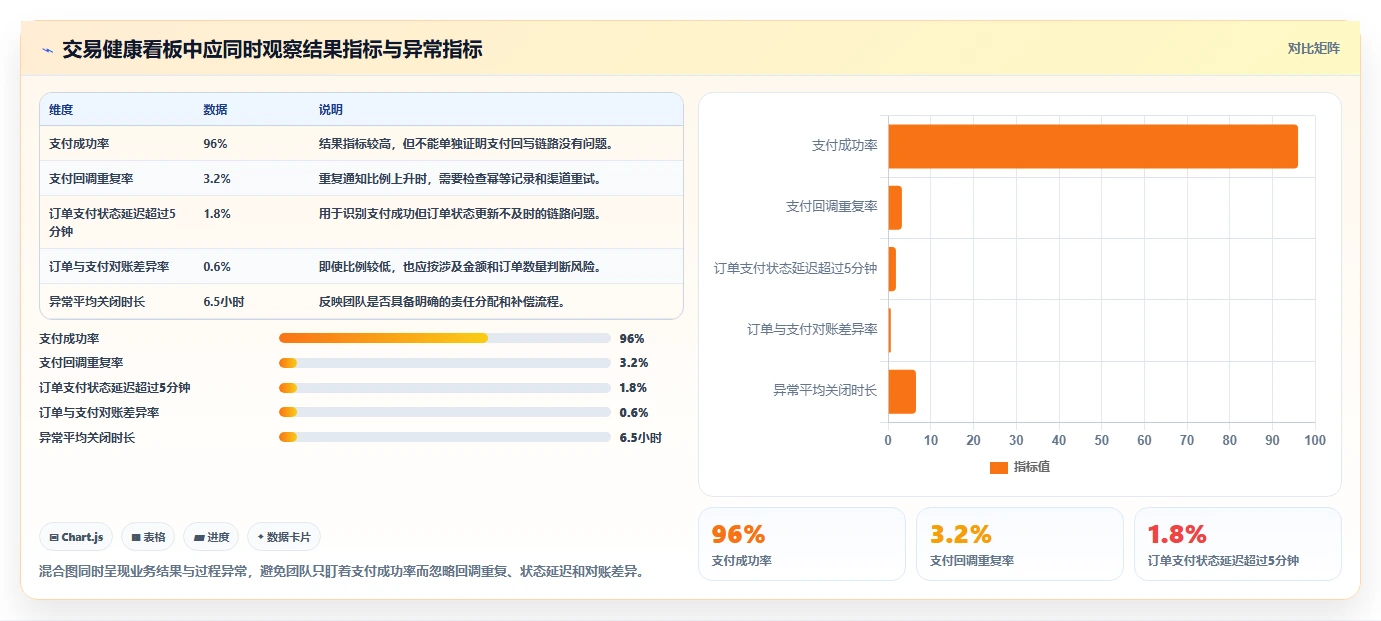
Task: Click the orange 指标值 legend color box
Action: [x=998, y=467]
